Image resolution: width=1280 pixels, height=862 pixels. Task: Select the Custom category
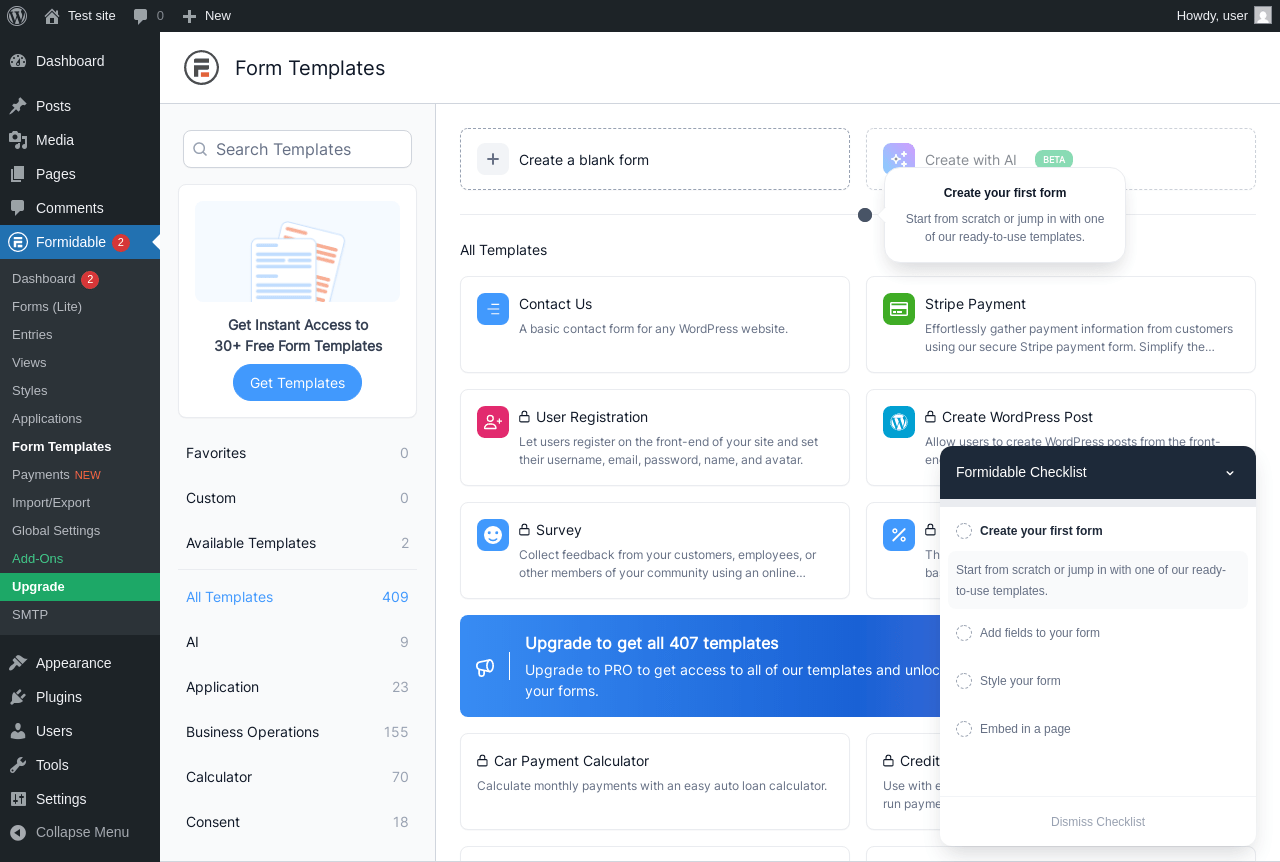click(x=297, y=498)
